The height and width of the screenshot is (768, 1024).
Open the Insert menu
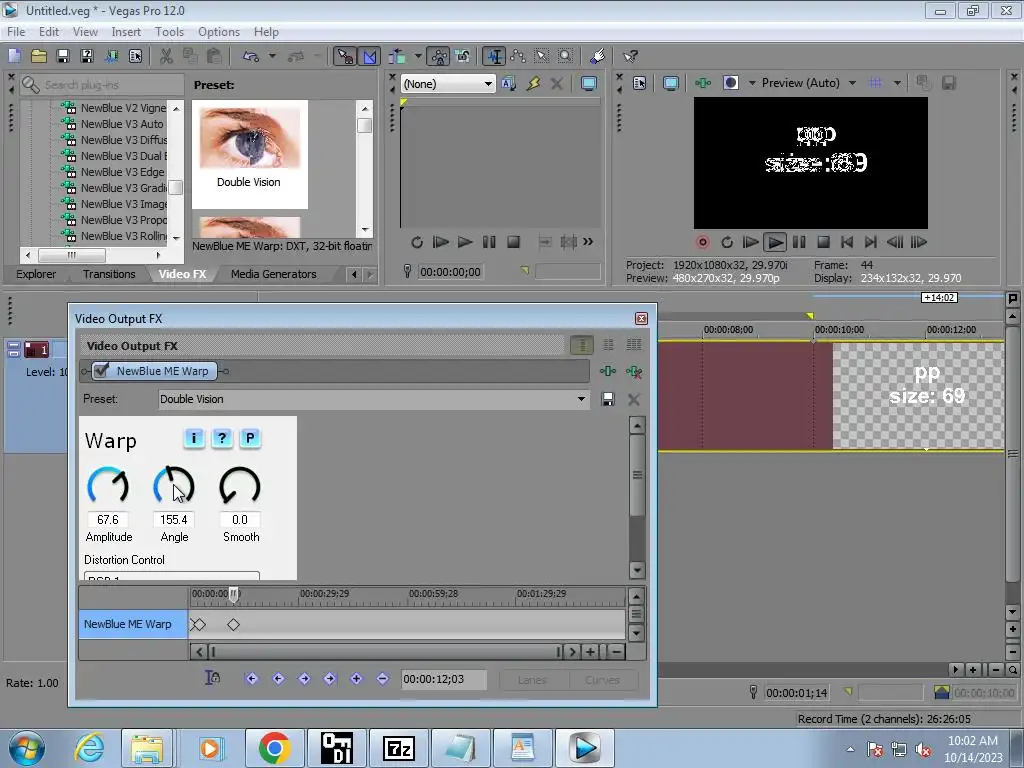pos(126,31)
